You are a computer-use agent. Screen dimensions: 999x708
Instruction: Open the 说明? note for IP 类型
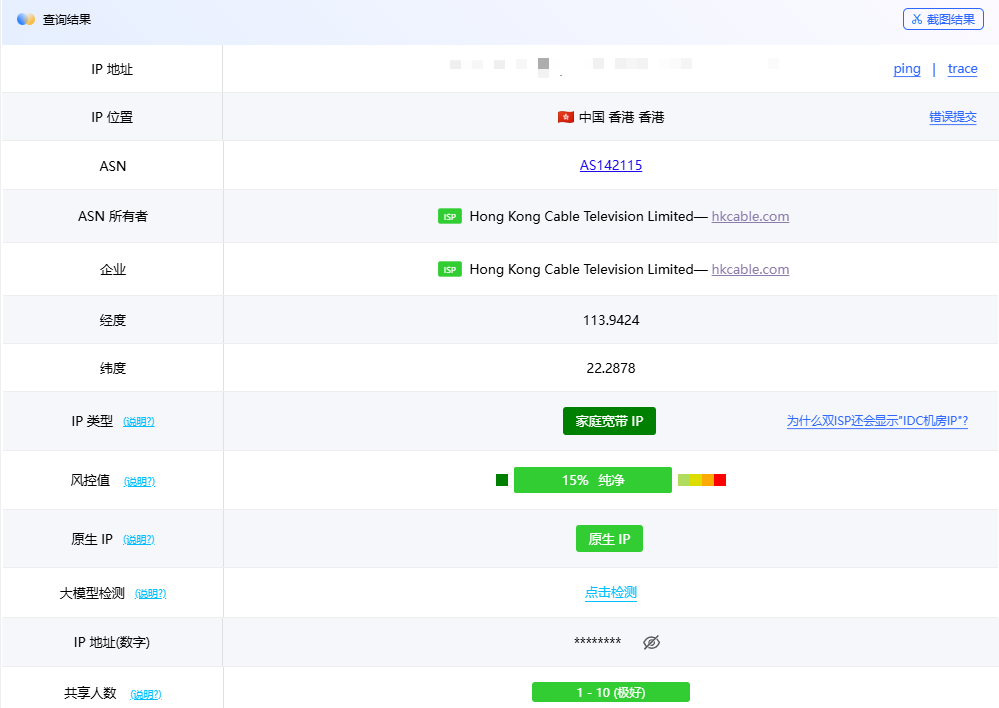(139, 421)
